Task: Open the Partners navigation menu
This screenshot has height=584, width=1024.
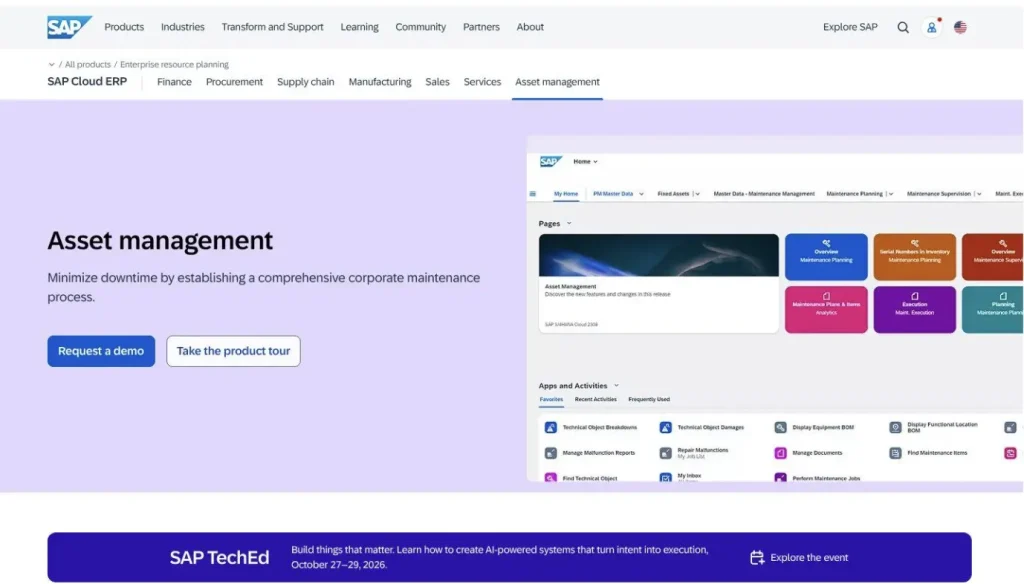Action: 481,27
